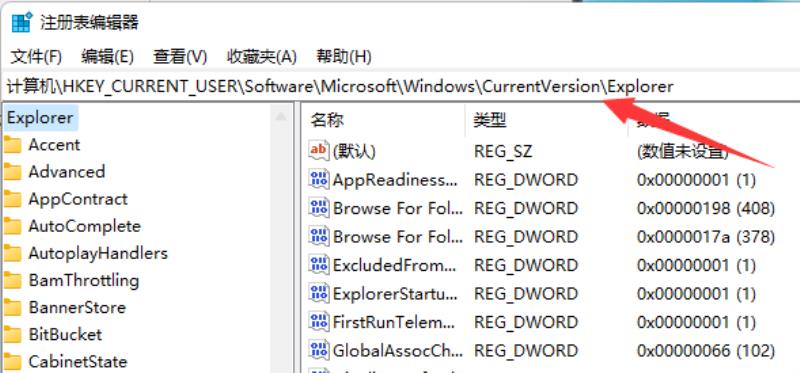Click the AppReadiness DWORD value icon
Image resolution: width=800 pixels, height=373 pixels.
pyautogui.click(x=319, y=180)
